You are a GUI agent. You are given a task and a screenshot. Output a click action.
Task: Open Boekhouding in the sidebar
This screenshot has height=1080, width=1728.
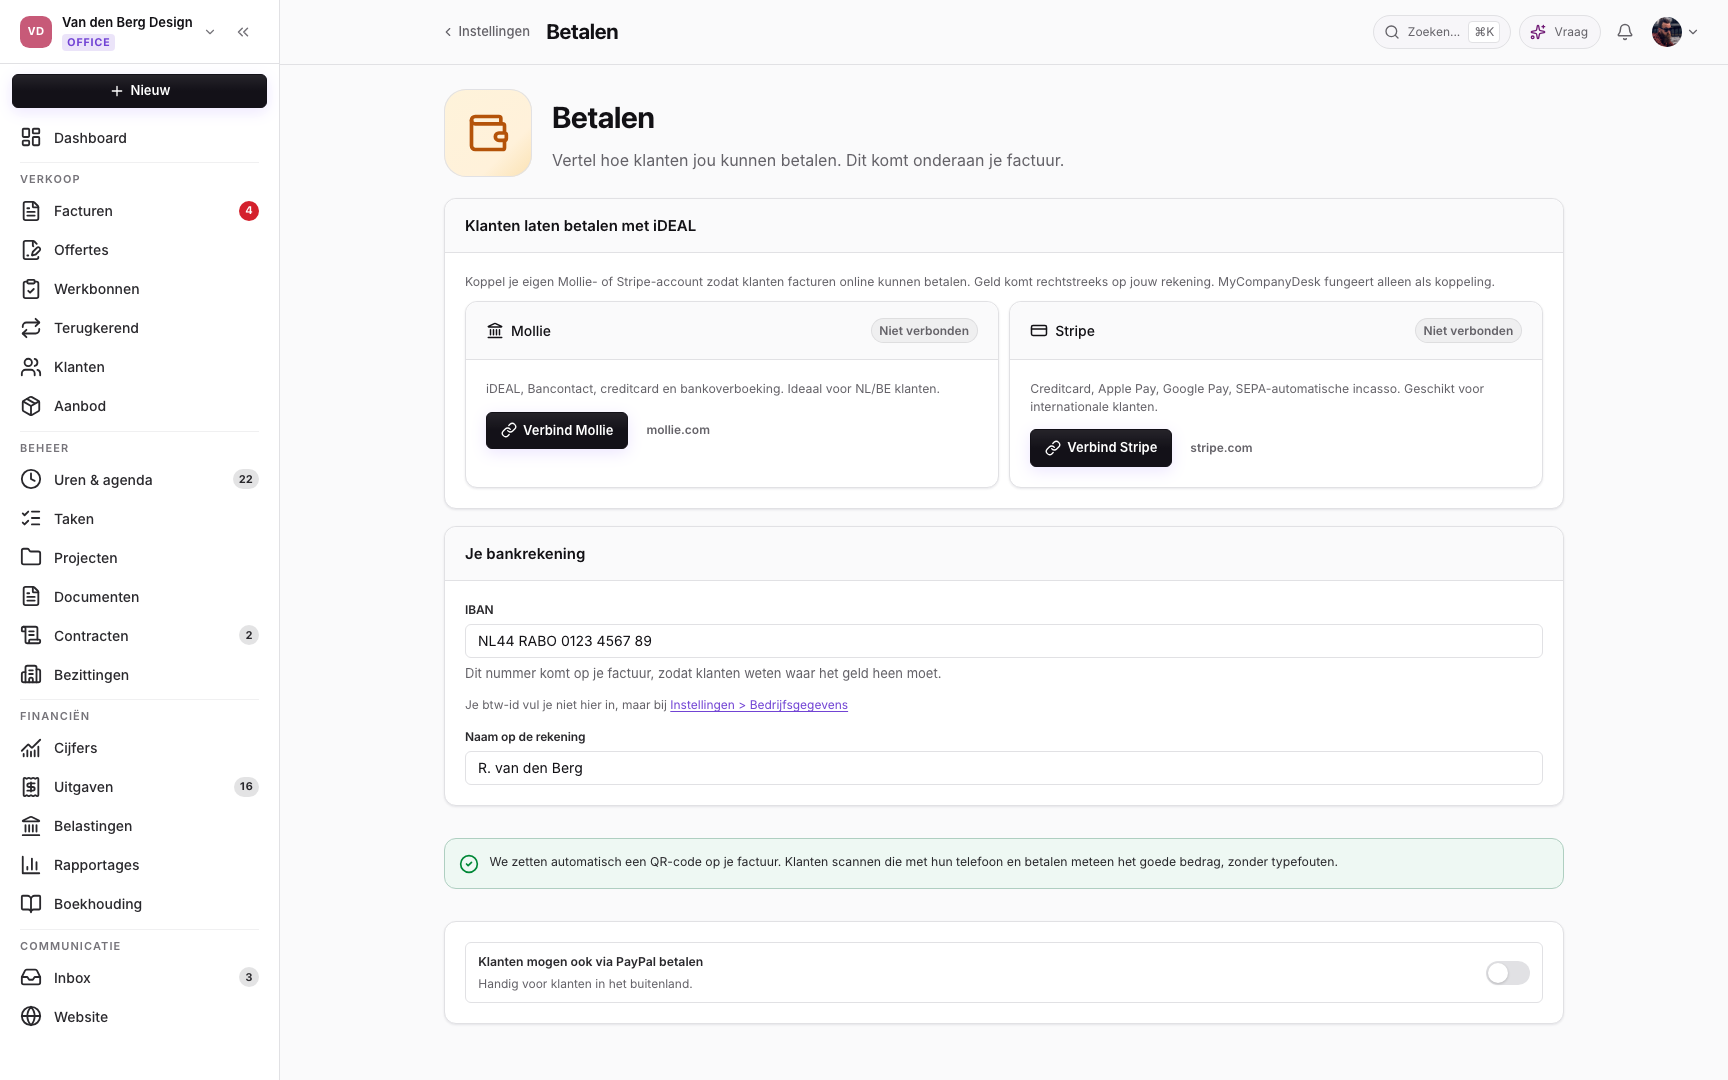point(139,904)
